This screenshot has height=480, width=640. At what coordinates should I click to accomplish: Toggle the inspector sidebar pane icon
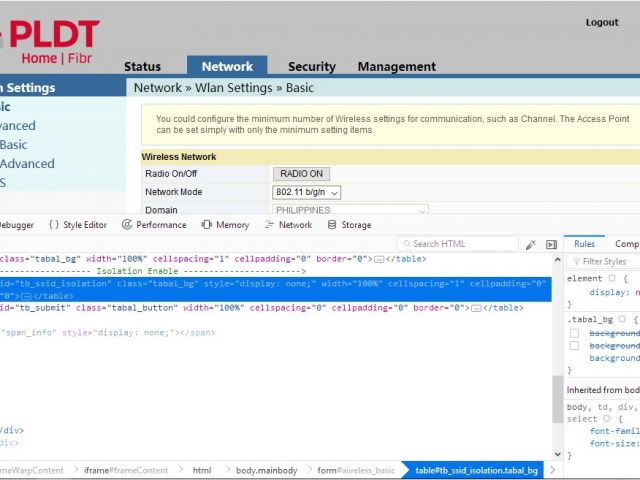tap(551, 244)
